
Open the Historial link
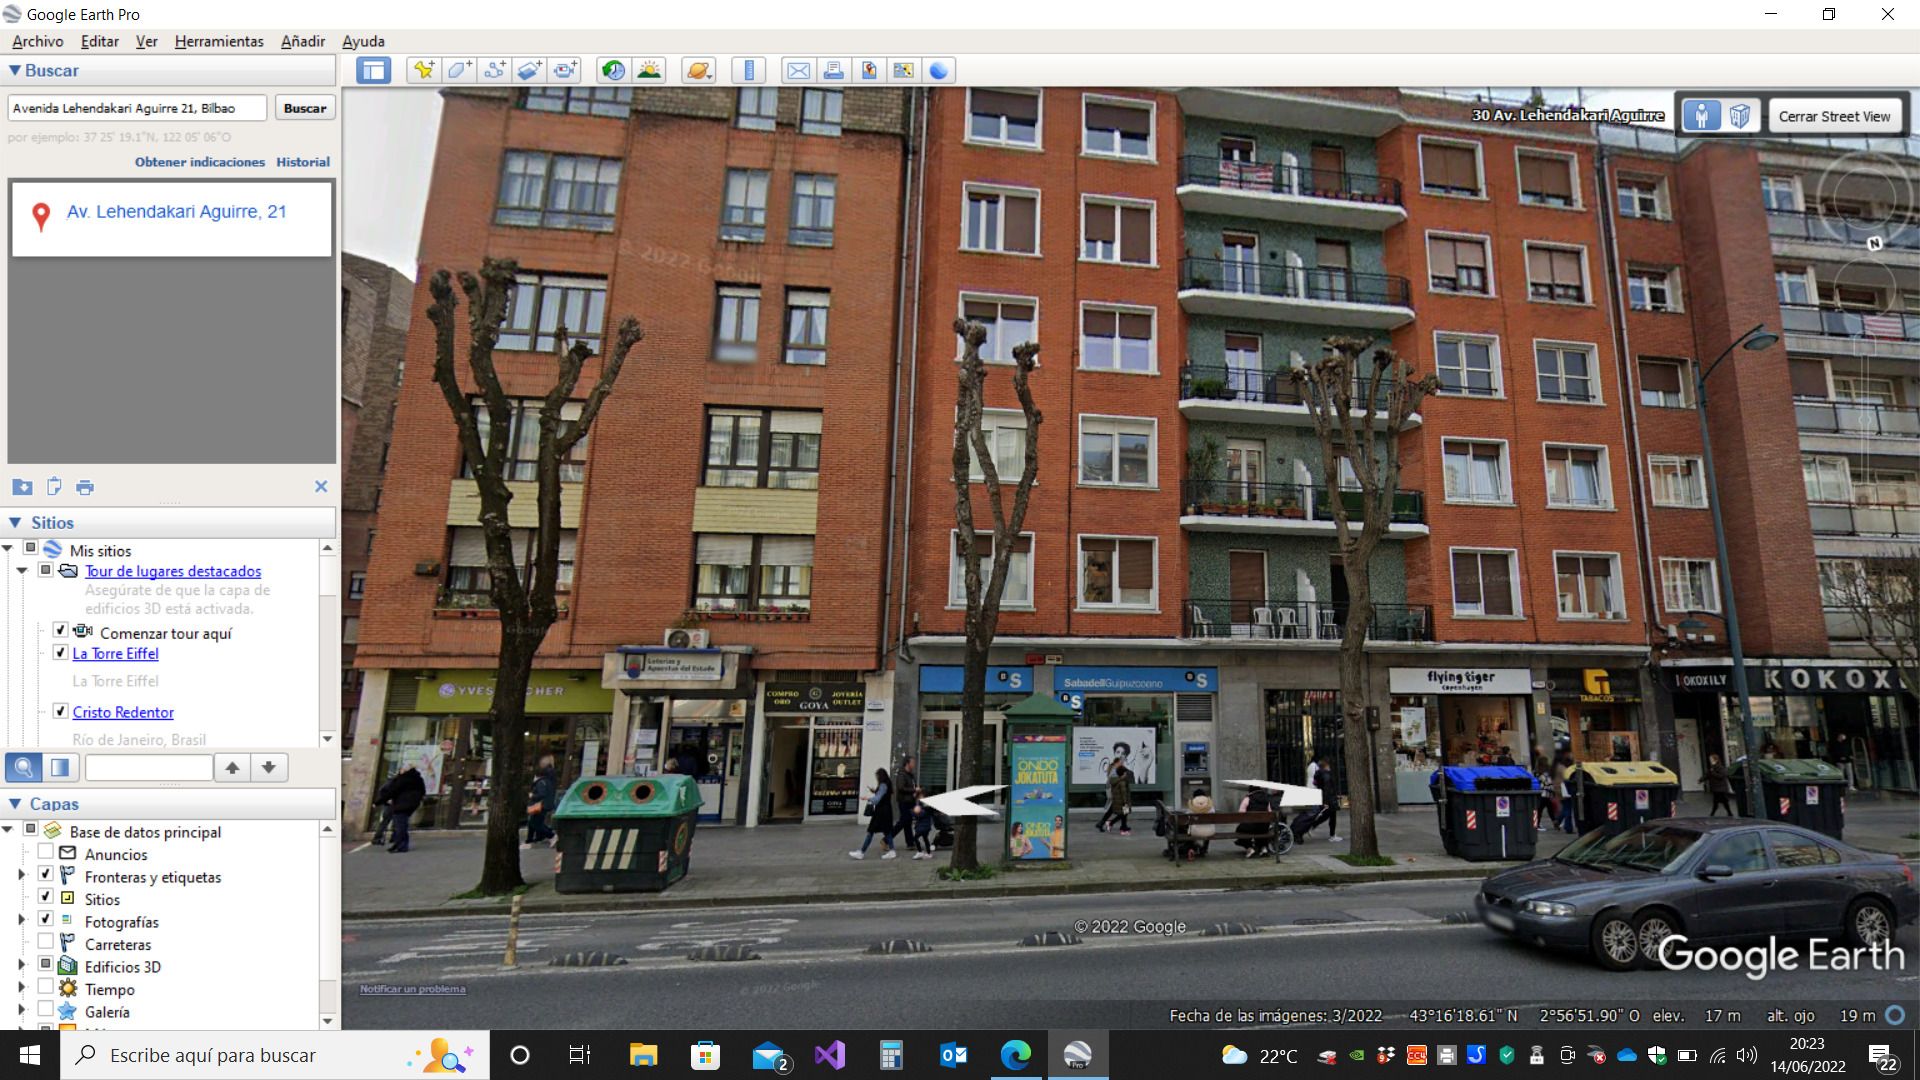(303, 162)
